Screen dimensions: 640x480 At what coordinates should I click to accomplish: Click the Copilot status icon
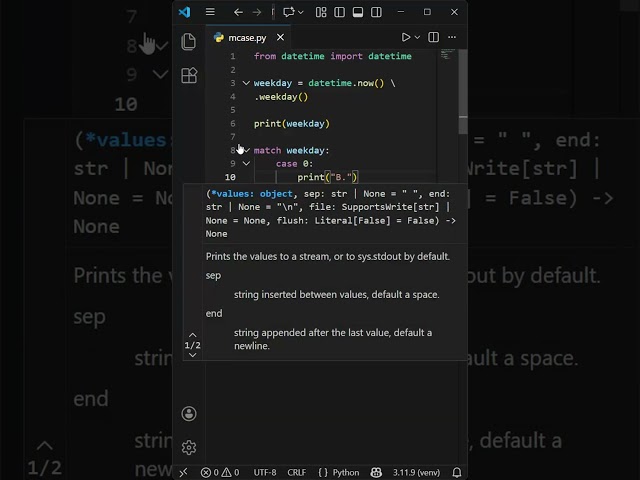376,472
